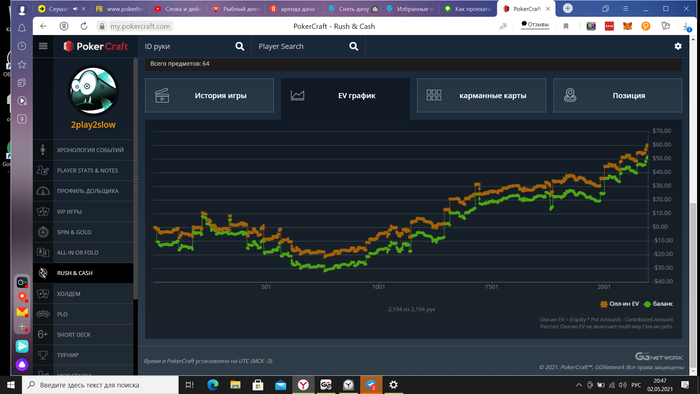Open Windows Settings gear on taskbar
This screenshot has width=700, height=394.
[393, 385]
